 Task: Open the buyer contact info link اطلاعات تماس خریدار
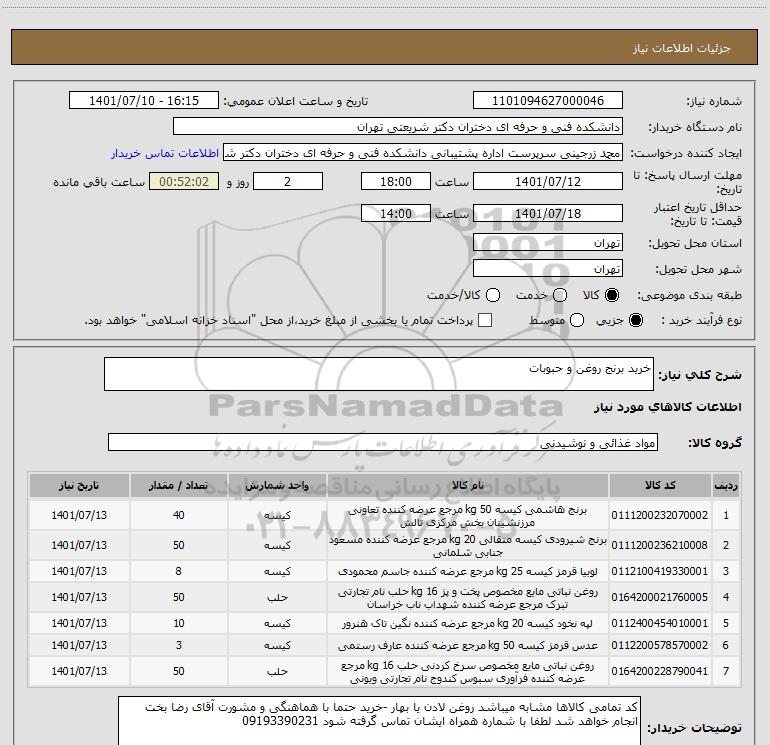click(165, 153)
